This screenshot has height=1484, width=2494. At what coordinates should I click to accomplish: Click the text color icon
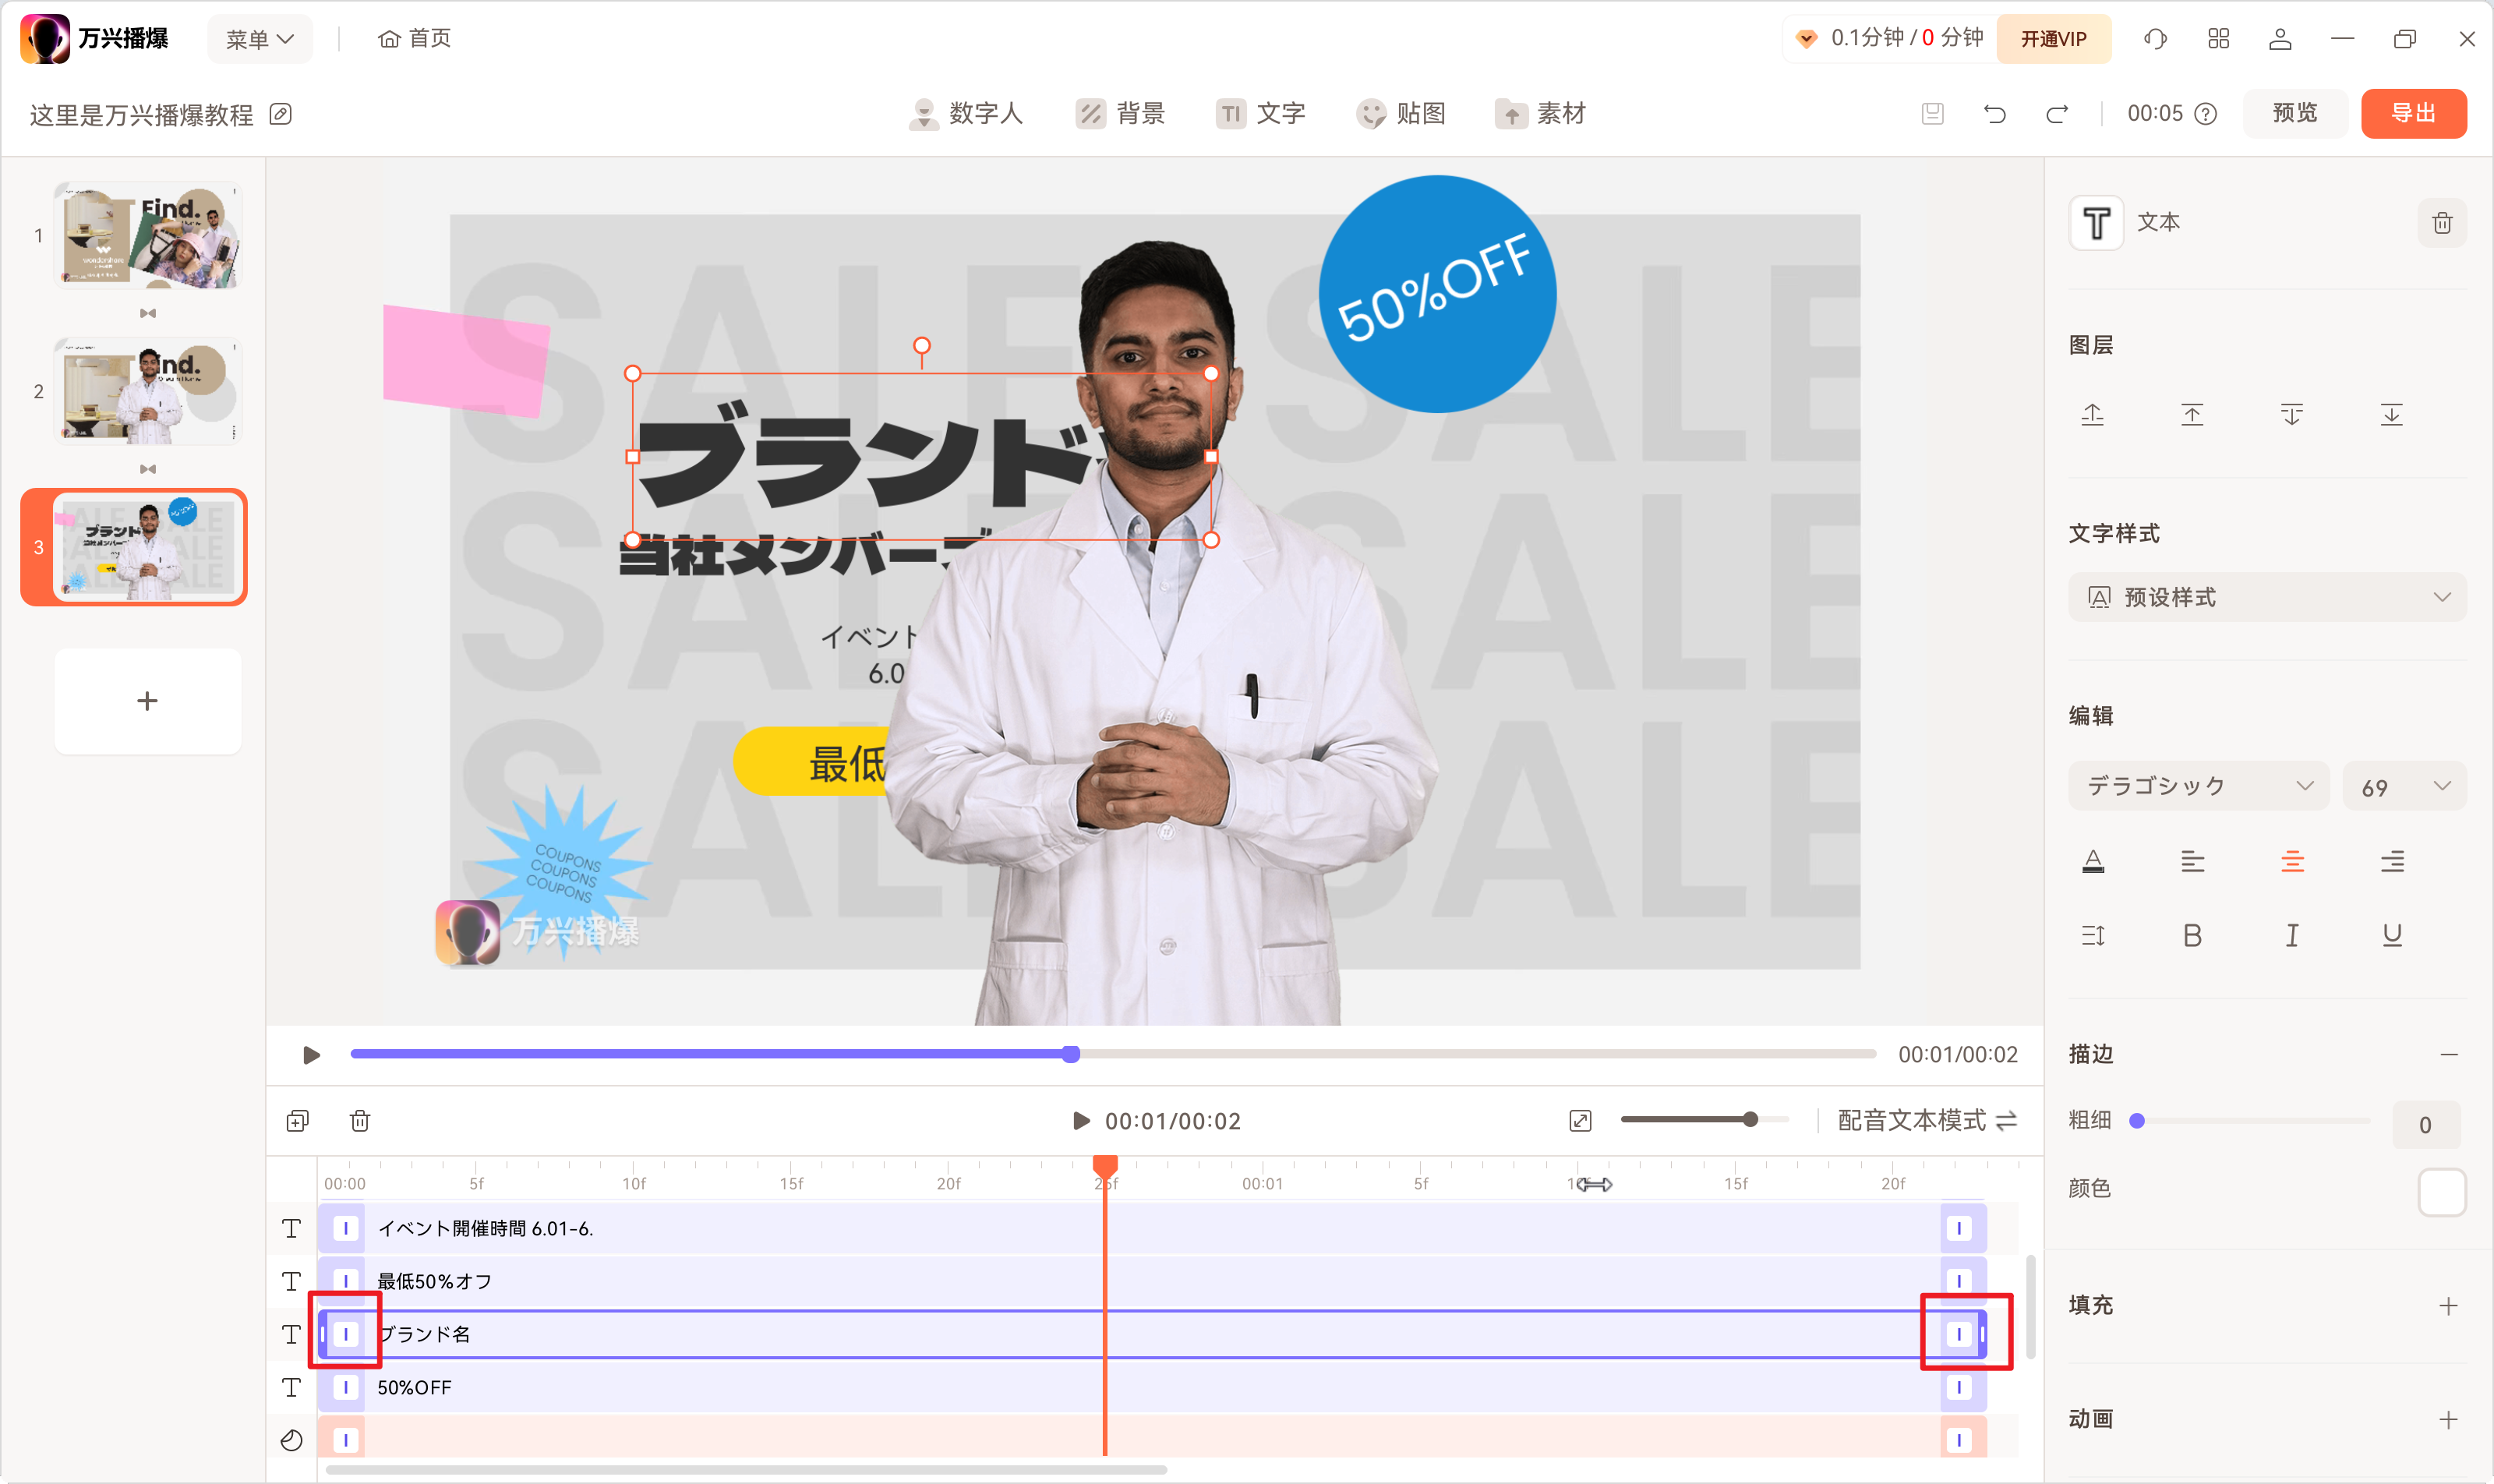tap(2093, 861)
